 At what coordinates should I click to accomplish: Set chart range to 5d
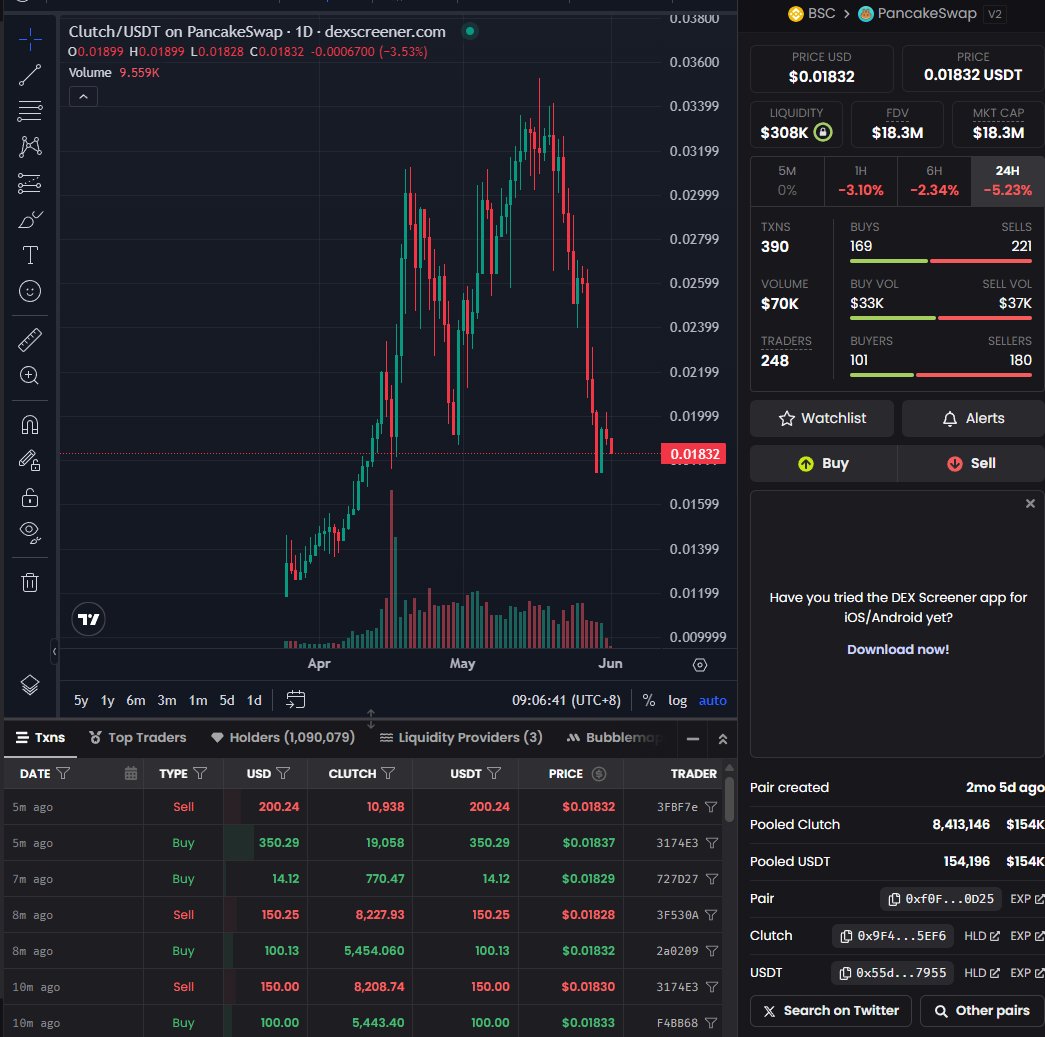227,700
